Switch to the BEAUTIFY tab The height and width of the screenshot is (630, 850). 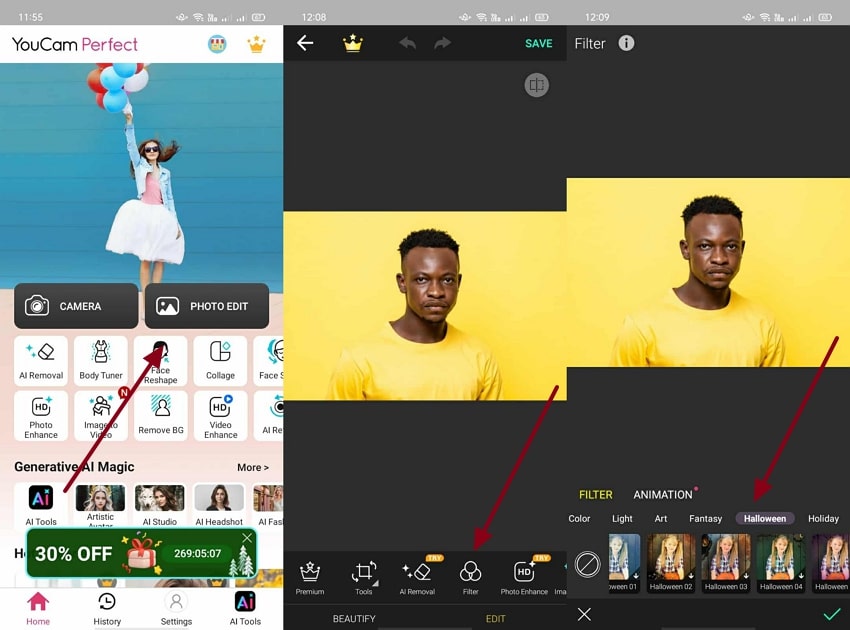point(354,619)
